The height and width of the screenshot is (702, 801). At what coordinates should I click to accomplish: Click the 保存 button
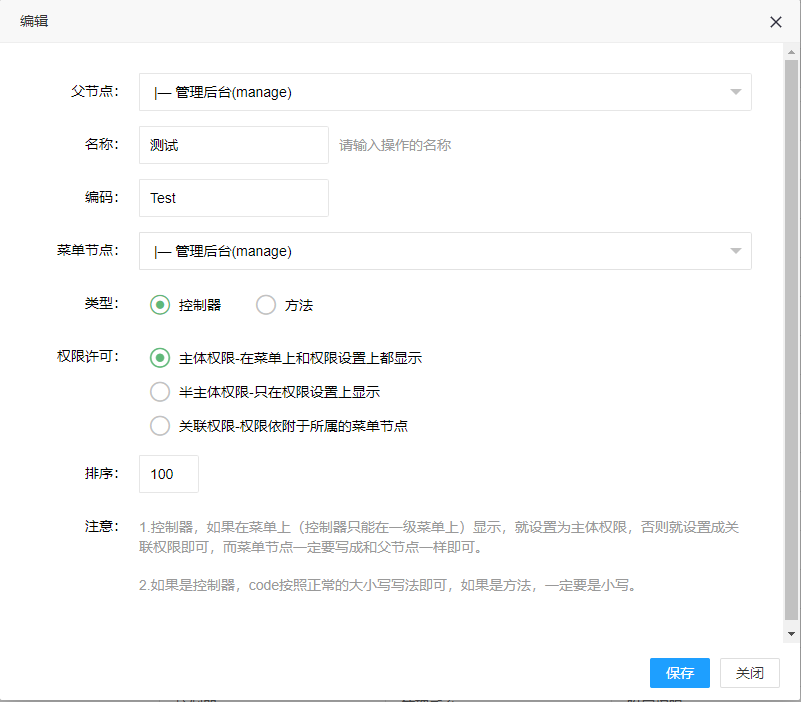click(679, 673)
